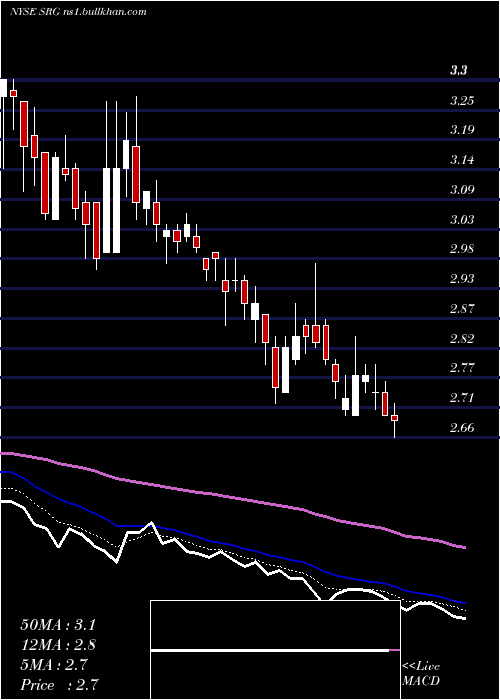Click the 50MA : 3.1 readout
This screenshot has width=500, height=700.
point(58,625)
